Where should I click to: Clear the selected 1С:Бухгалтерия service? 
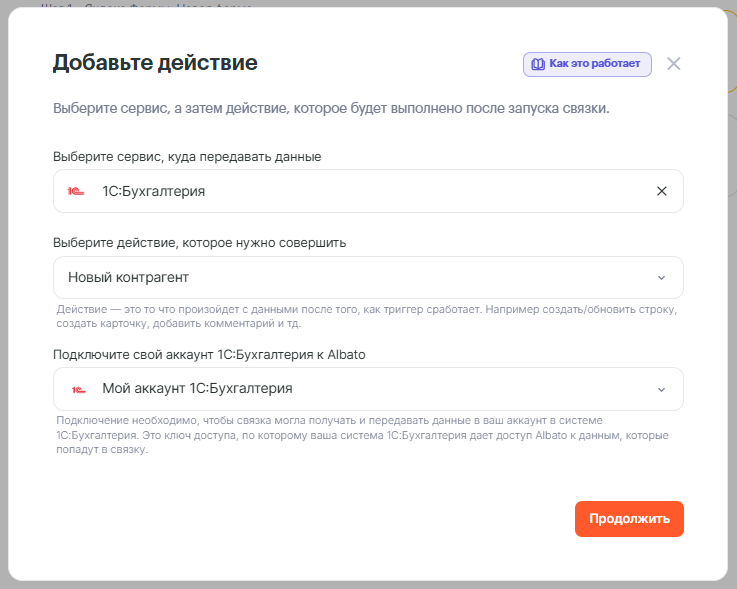[661, 191]
